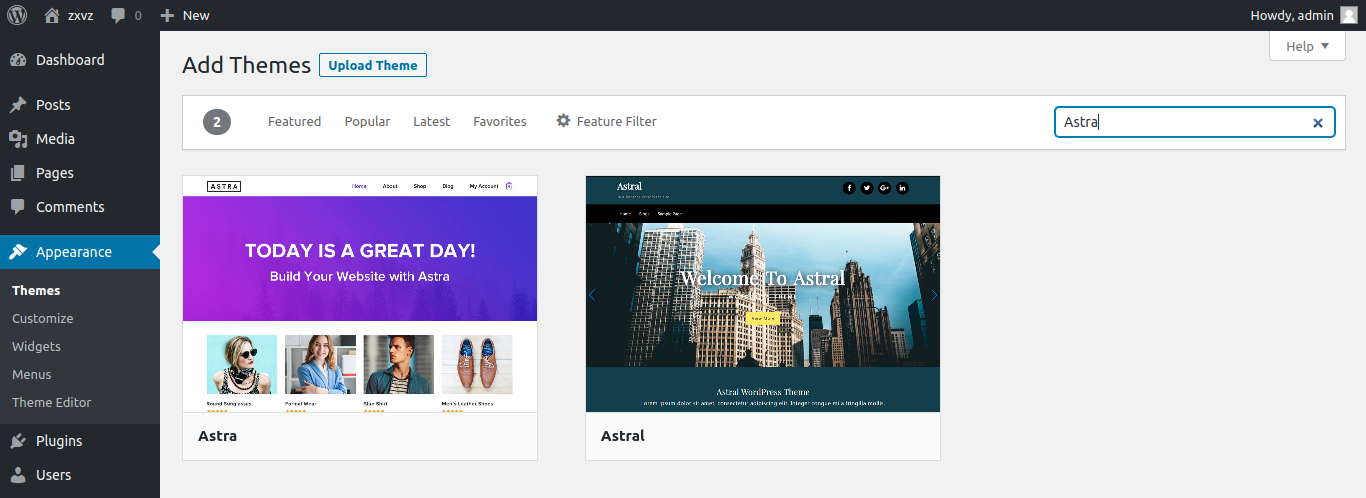The width and height of the screenshot is (1366, 498).
Task: Click the Dashboard gauge icon
Action: click(x=18, y=60)
